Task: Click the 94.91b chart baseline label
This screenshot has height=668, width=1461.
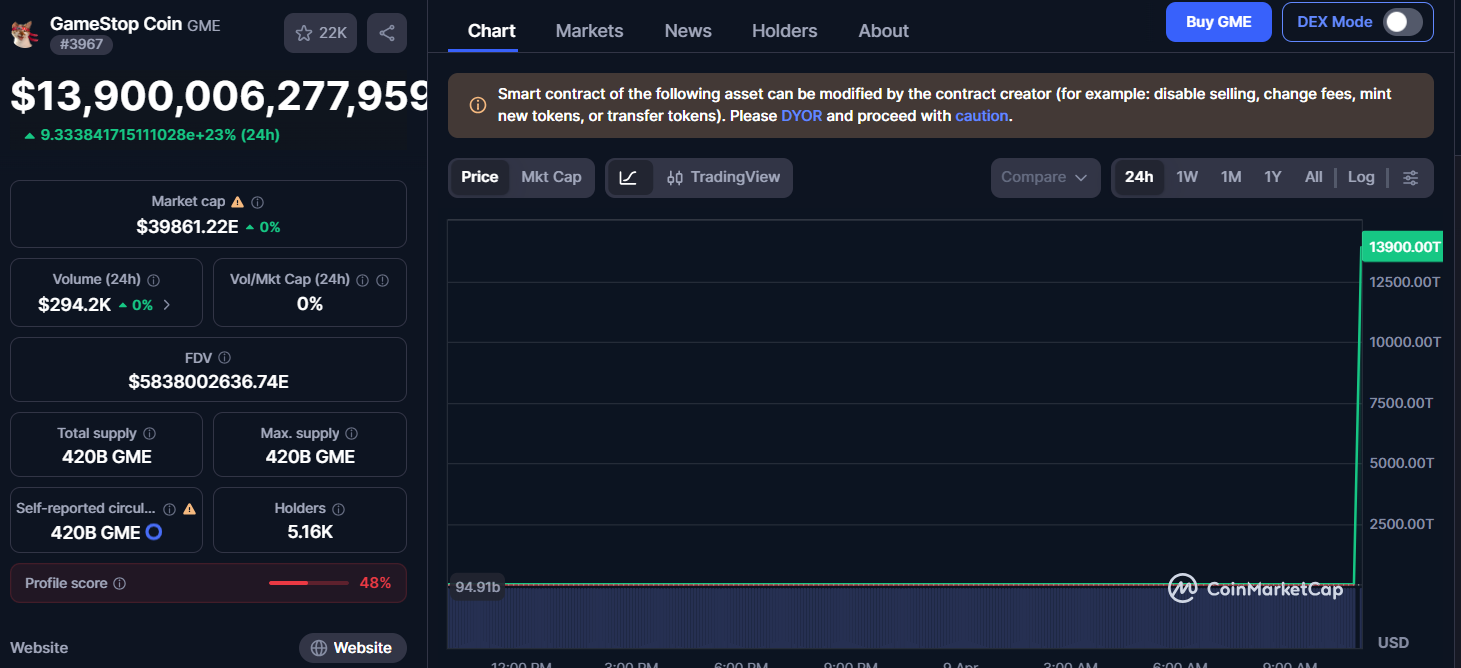Action: click(x=476, y=587)
